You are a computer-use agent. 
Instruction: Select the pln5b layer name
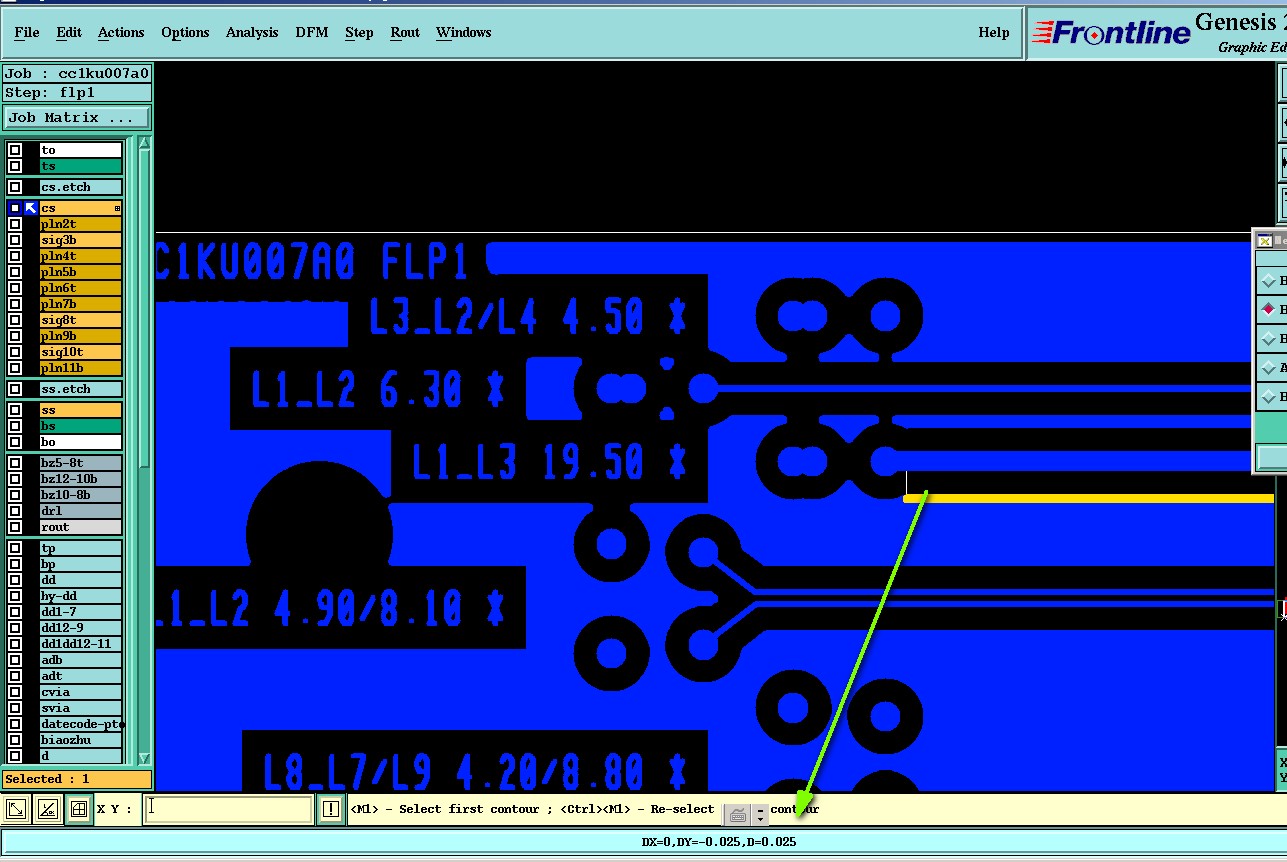(80, 272)
